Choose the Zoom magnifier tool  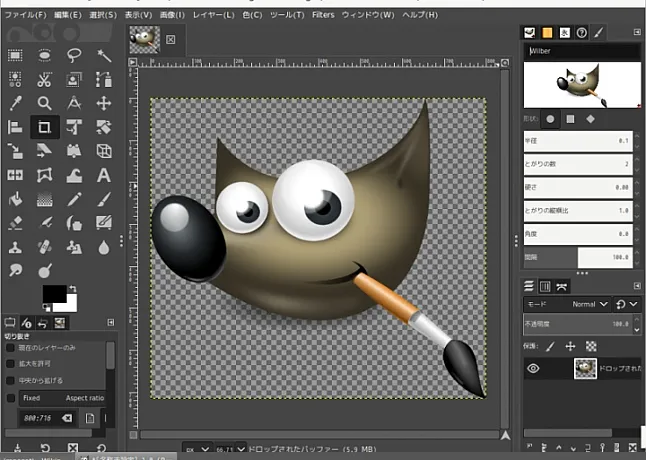tap(44, 103)
